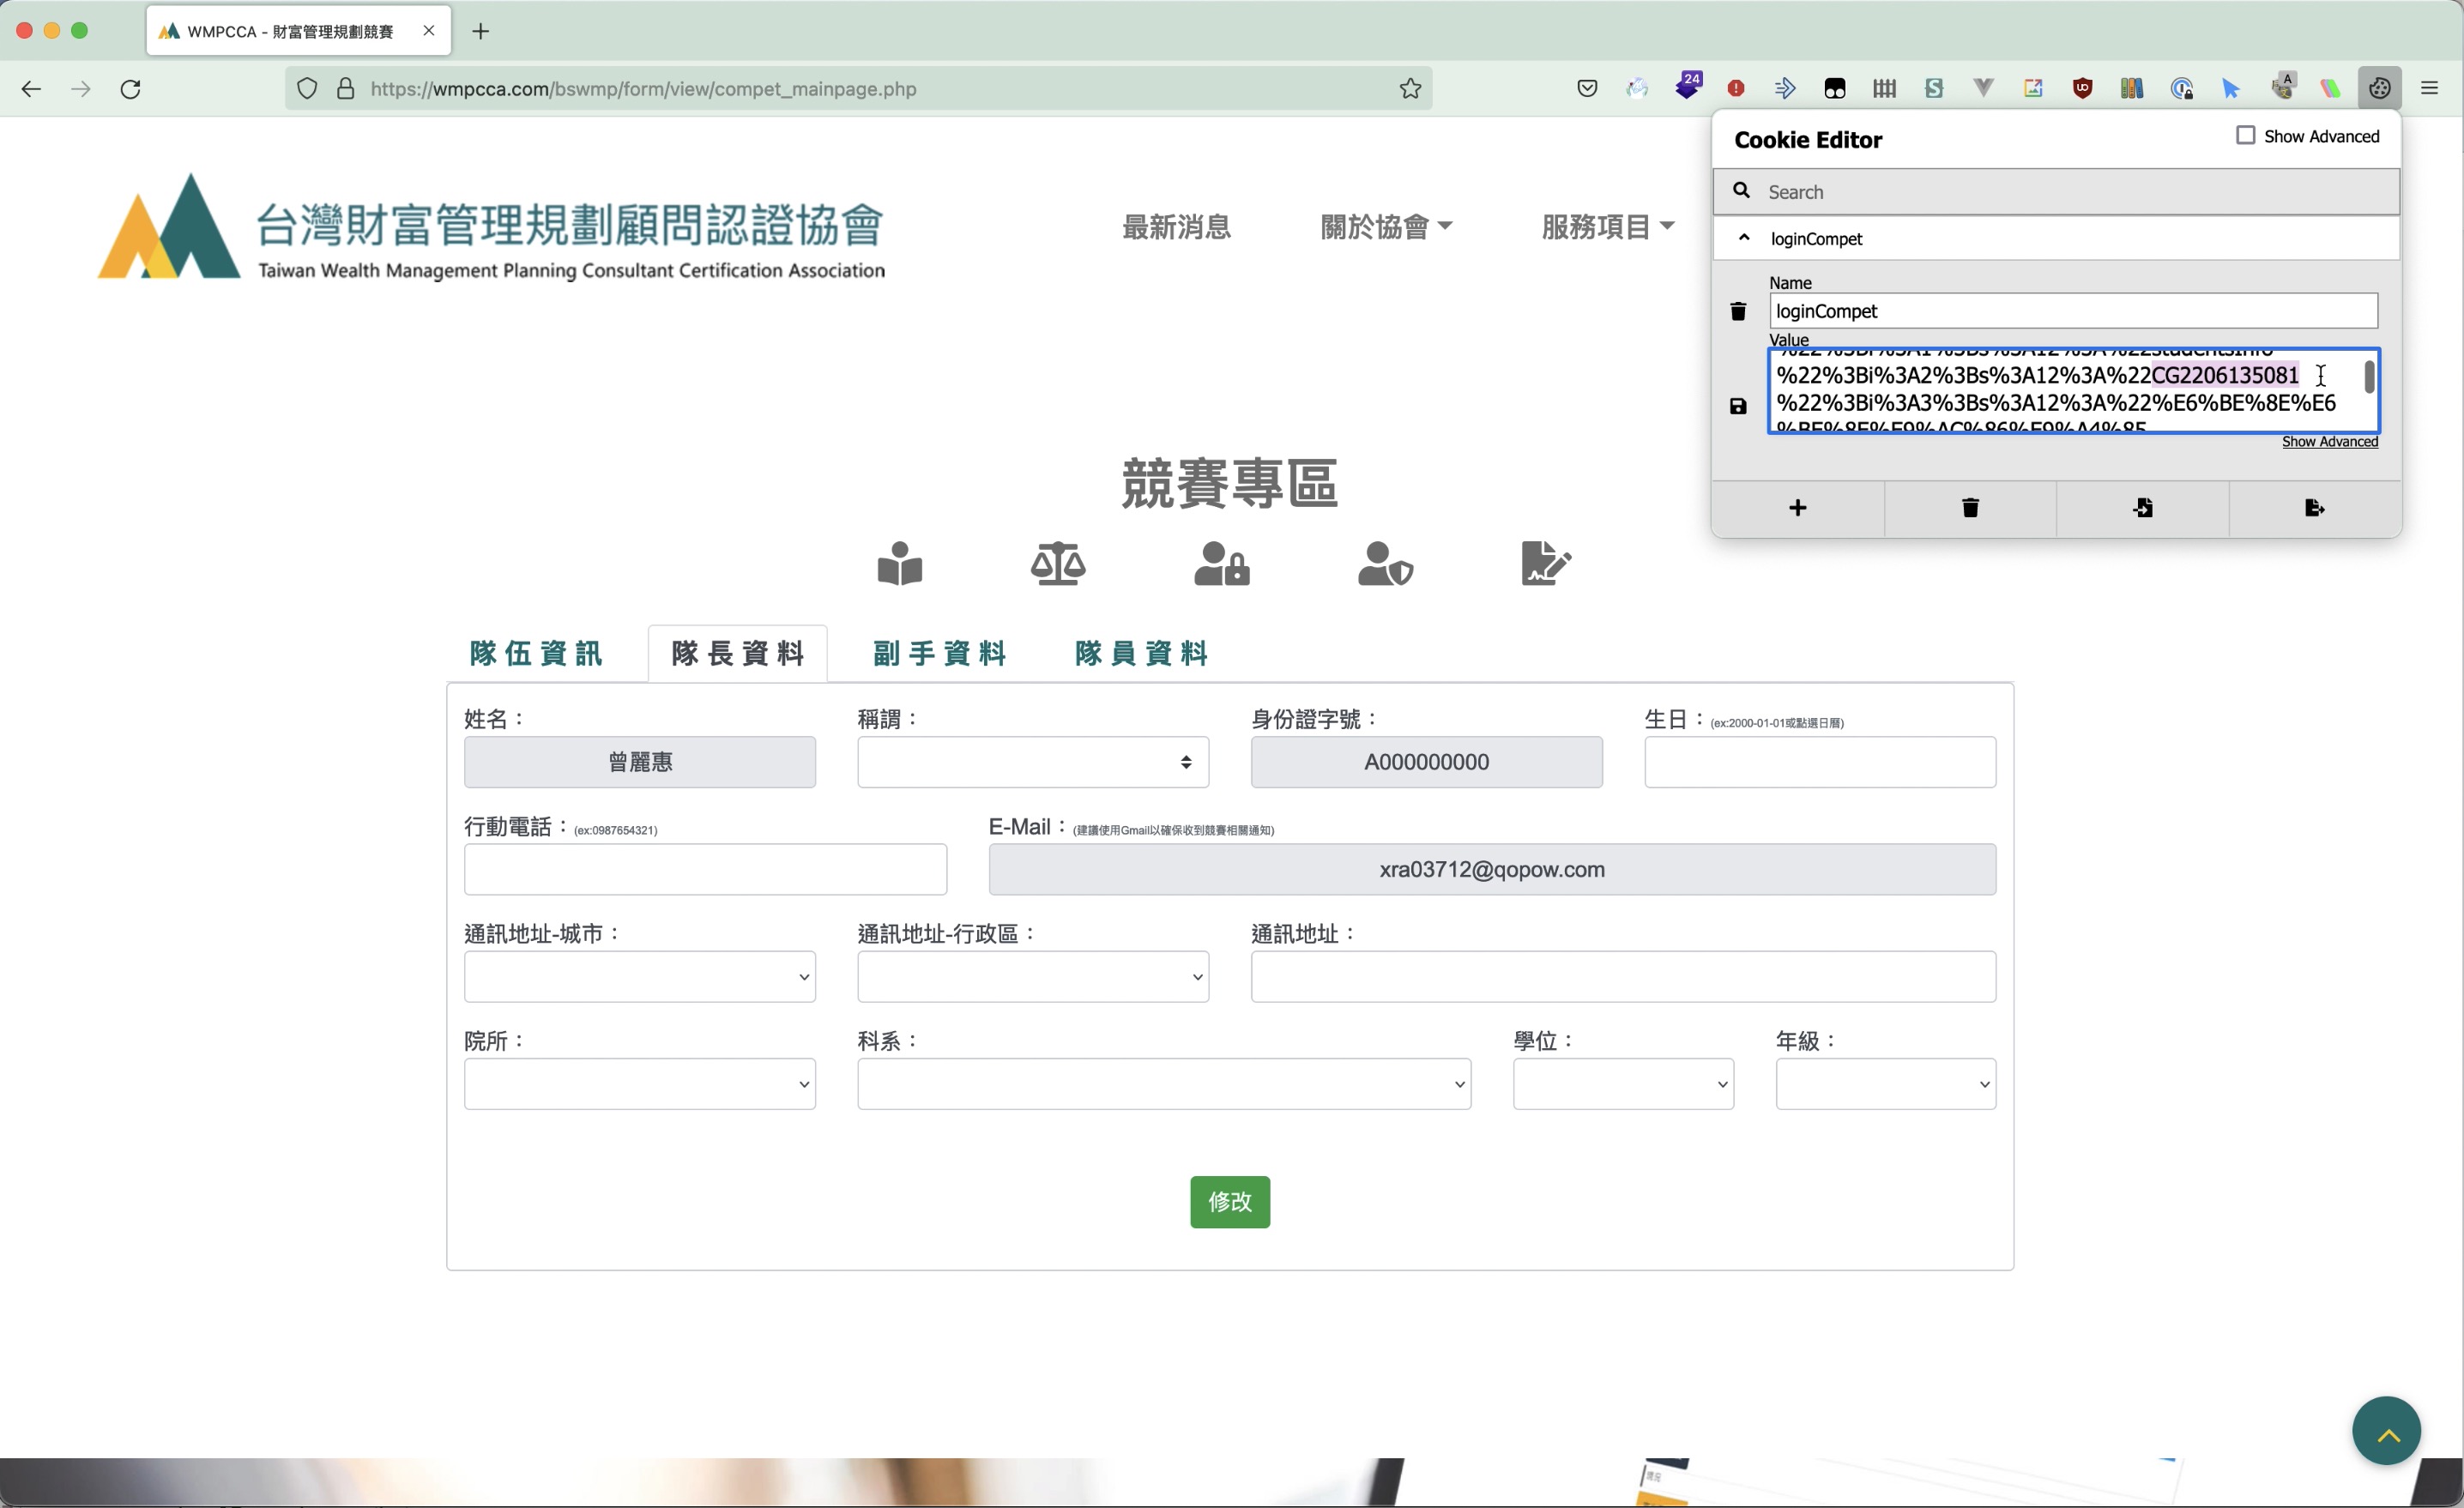This screenshot has width=2464, height=1508.
Task: Click the cookie value scrollbar thumb
Action: (x=2369, y=377)
